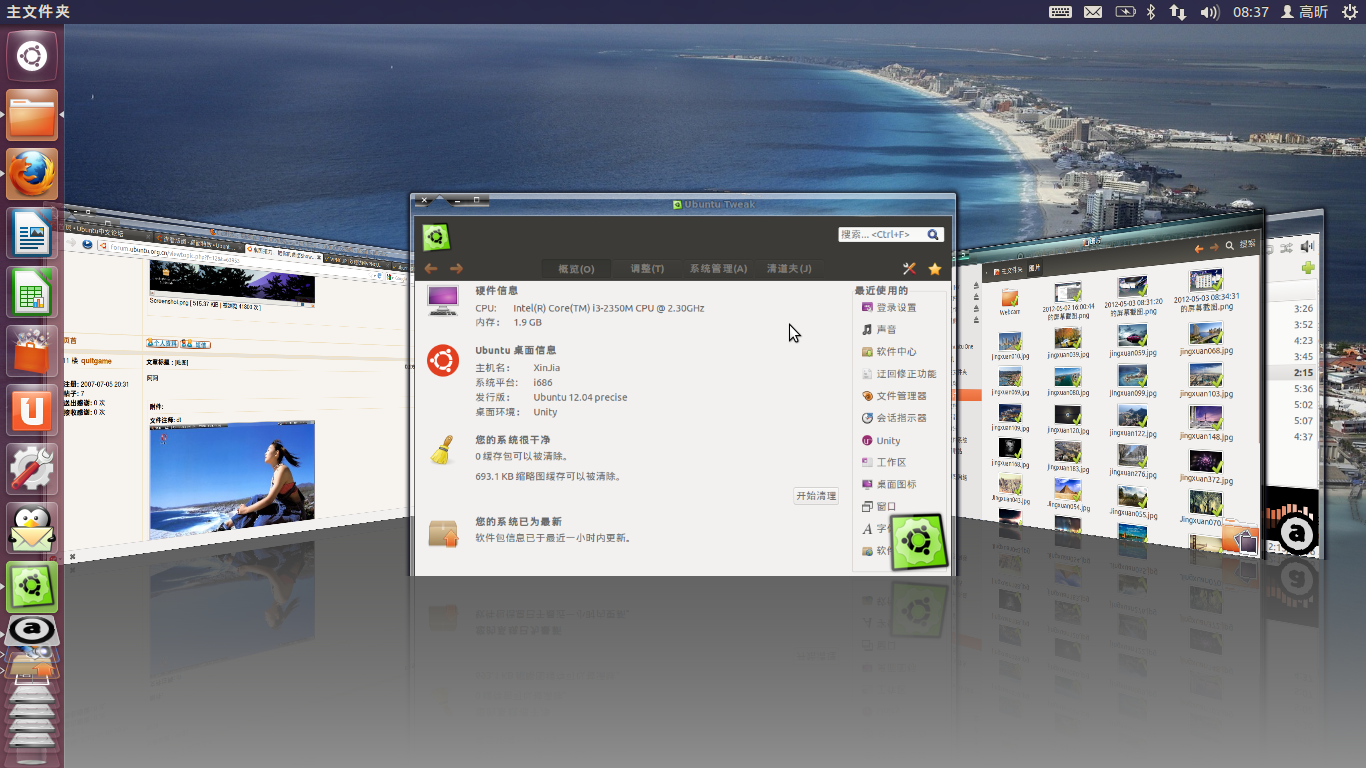Select Ubuntu Tweak icon in the launcher
This screenshot has width=1366, height=768.
pyautogui.click(x=32, y=587)
